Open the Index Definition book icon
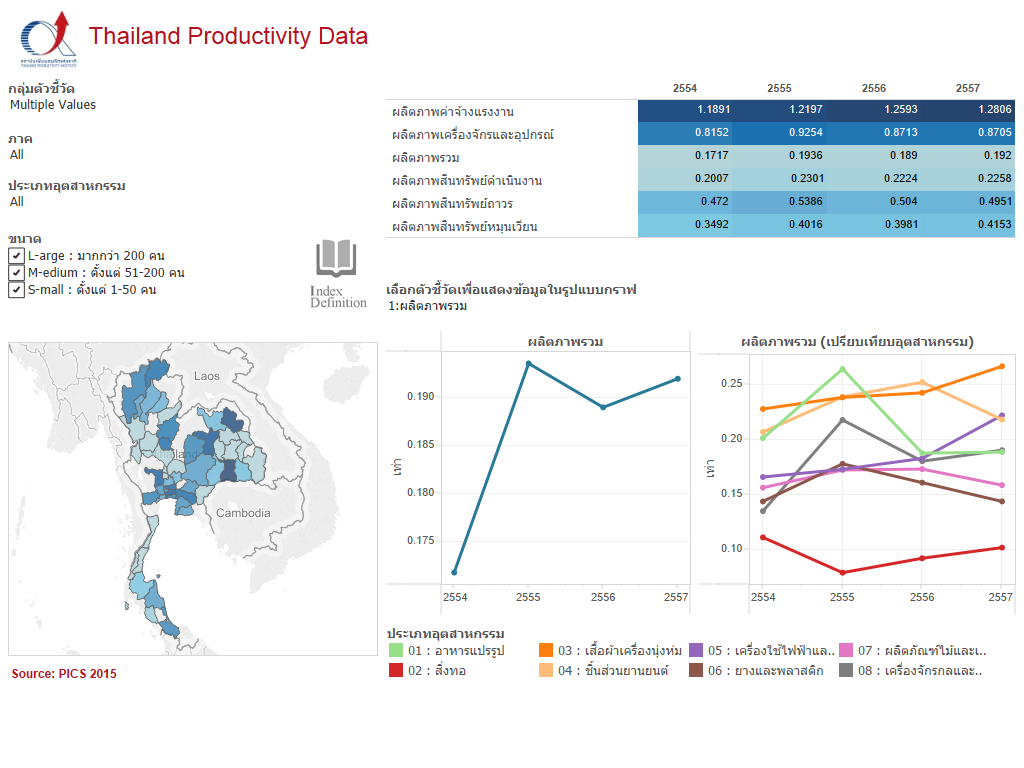This screenshot has width=1024, height=768. 336,259
